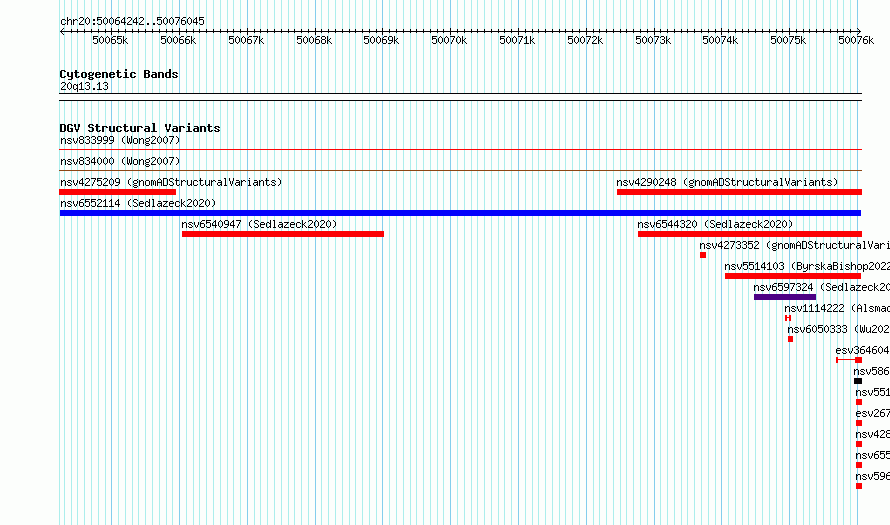Select the black square under nsv586

click(858, 381)
